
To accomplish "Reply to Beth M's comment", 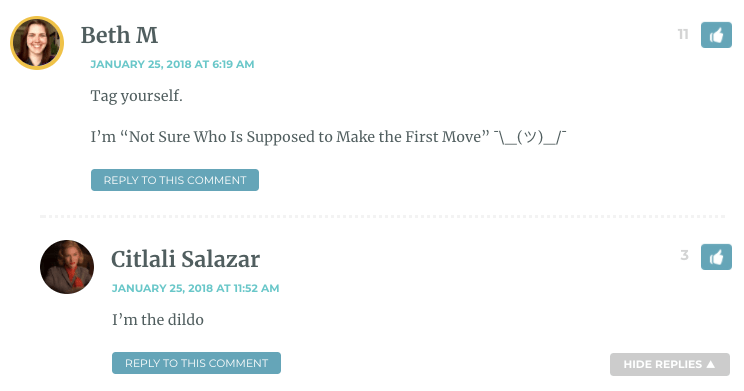I will pyautogui.click(x=175, y=180).
